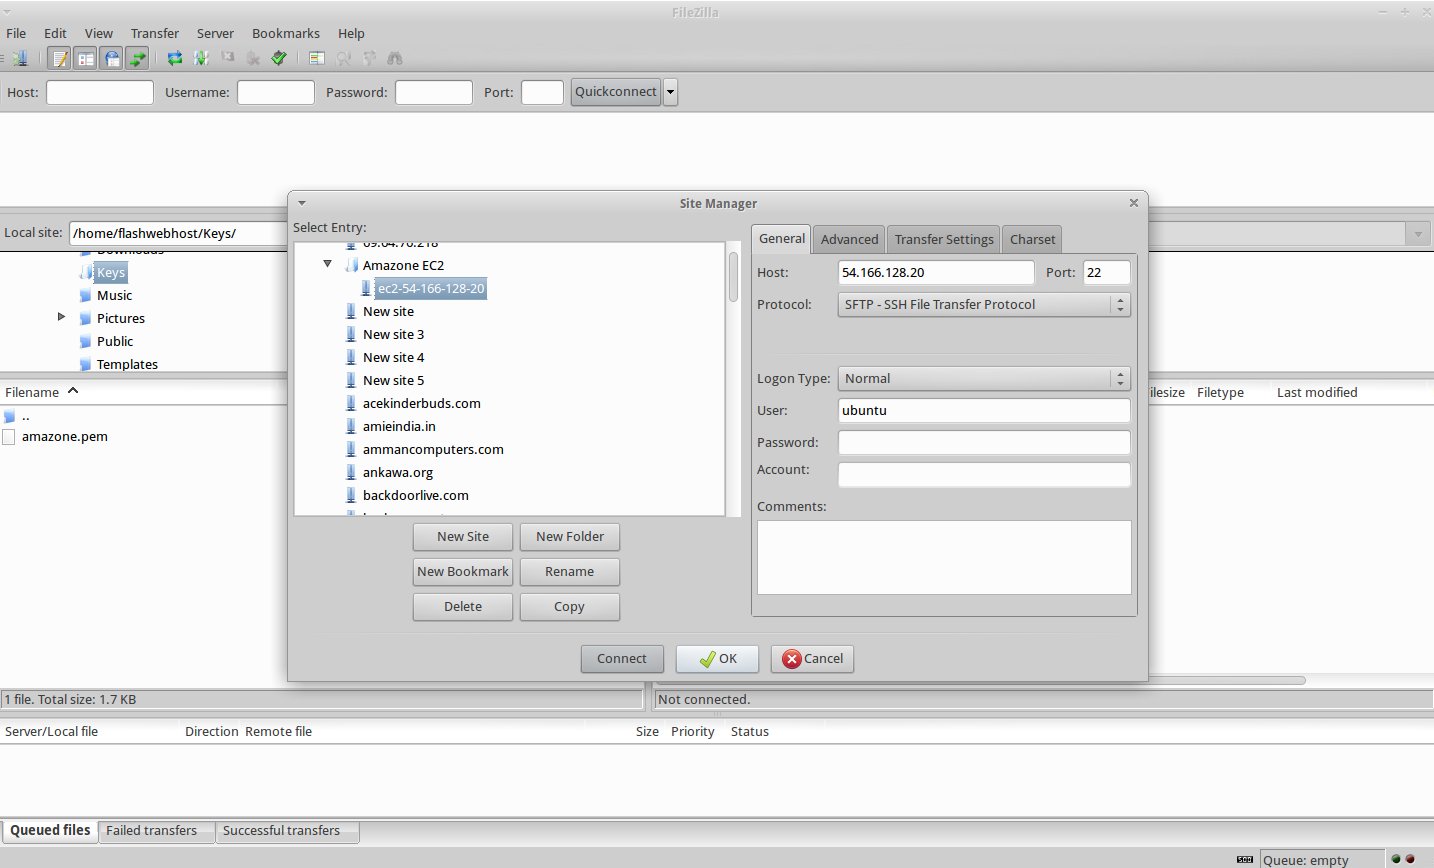Open the Quickconnect history dropdown arrow
The width and height of the screenshot is (1434, 868).
pos(671,92)
